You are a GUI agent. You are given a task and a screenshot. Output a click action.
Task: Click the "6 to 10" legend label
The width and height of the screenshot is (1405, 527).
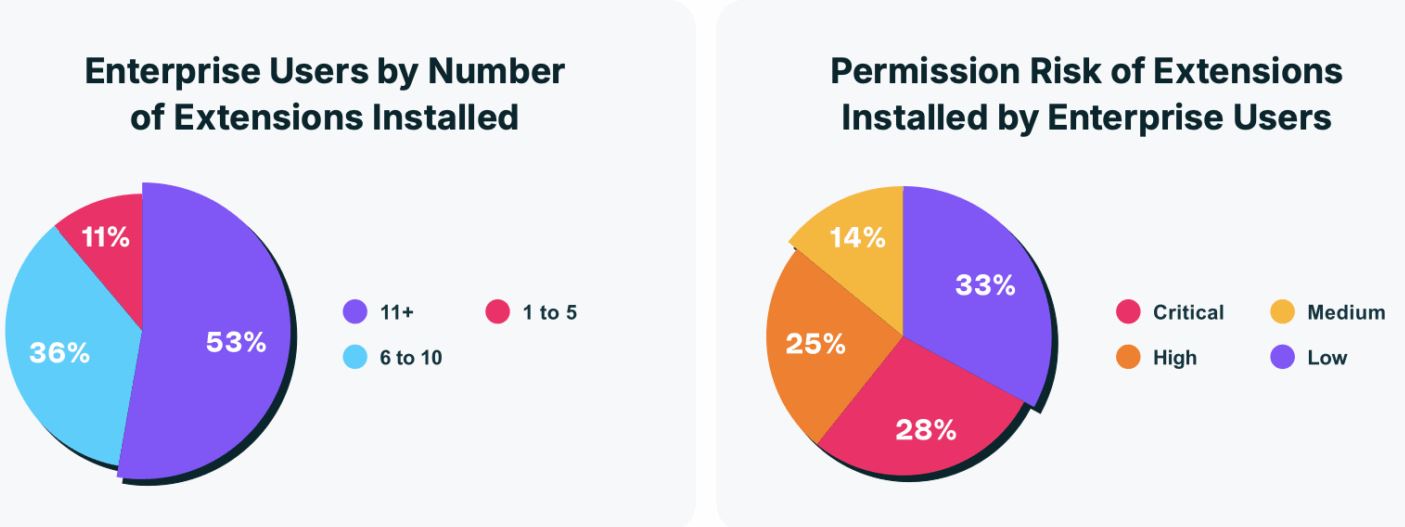(x=410, y=358)
